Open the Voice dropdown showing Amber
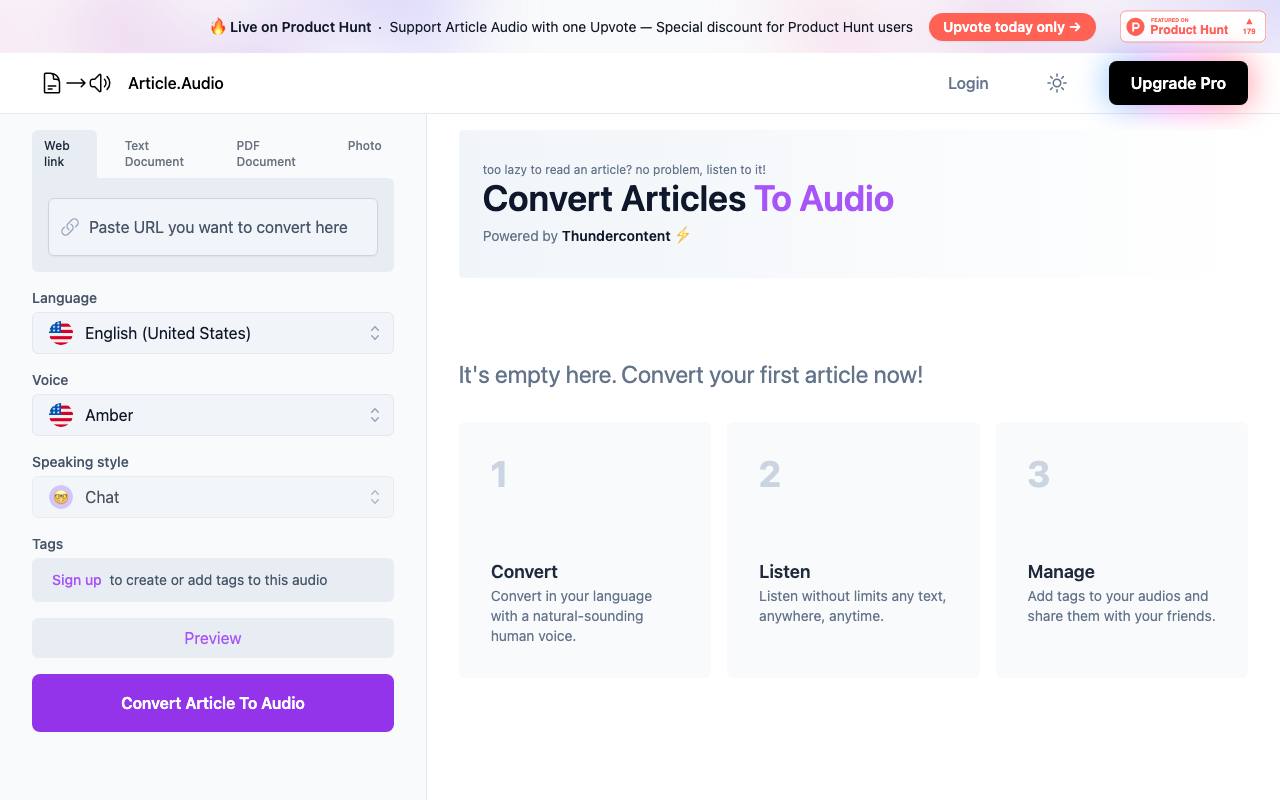 tap(213, 415)
